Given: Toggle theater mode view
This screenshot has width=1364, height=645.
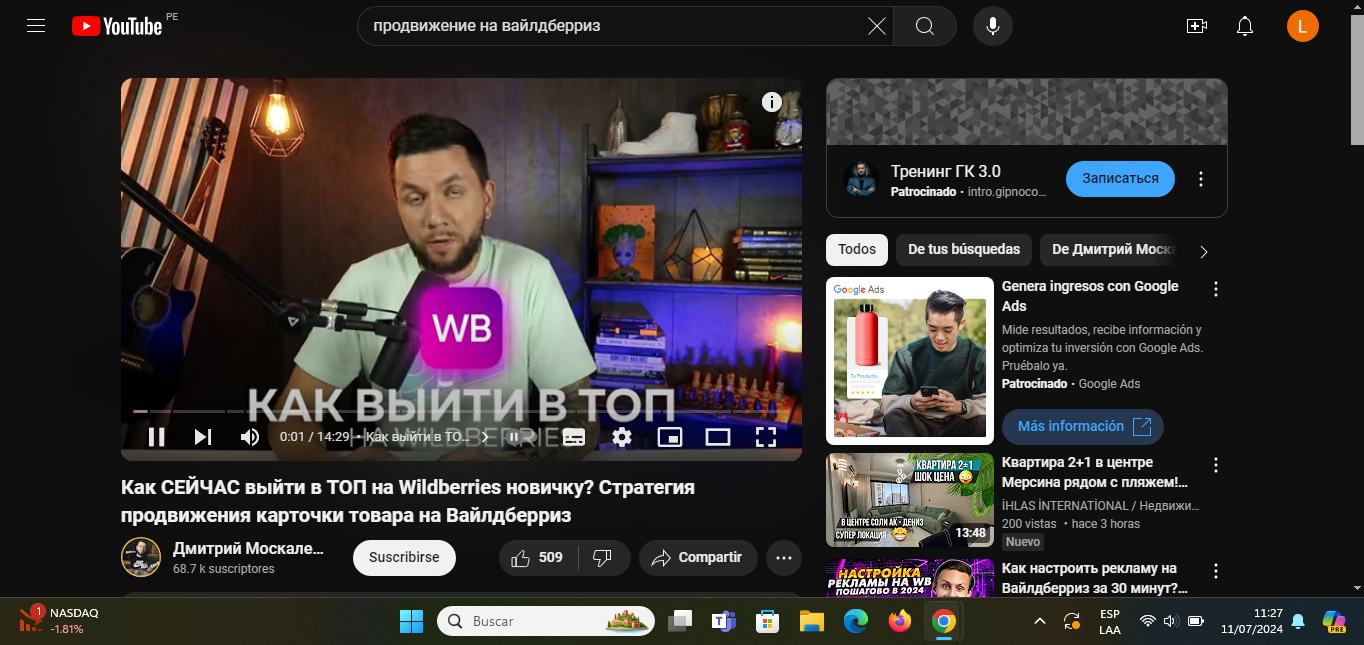Looking at the screenshot, I should point(718,437).
